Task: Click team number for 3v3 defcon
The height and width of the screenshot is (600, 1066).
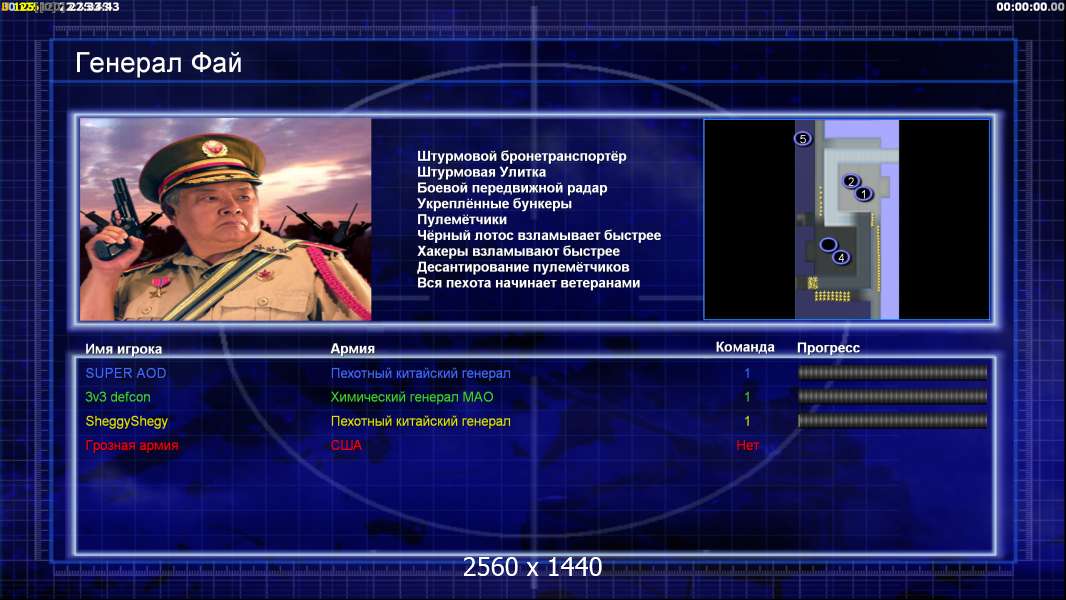Action: 747,397
